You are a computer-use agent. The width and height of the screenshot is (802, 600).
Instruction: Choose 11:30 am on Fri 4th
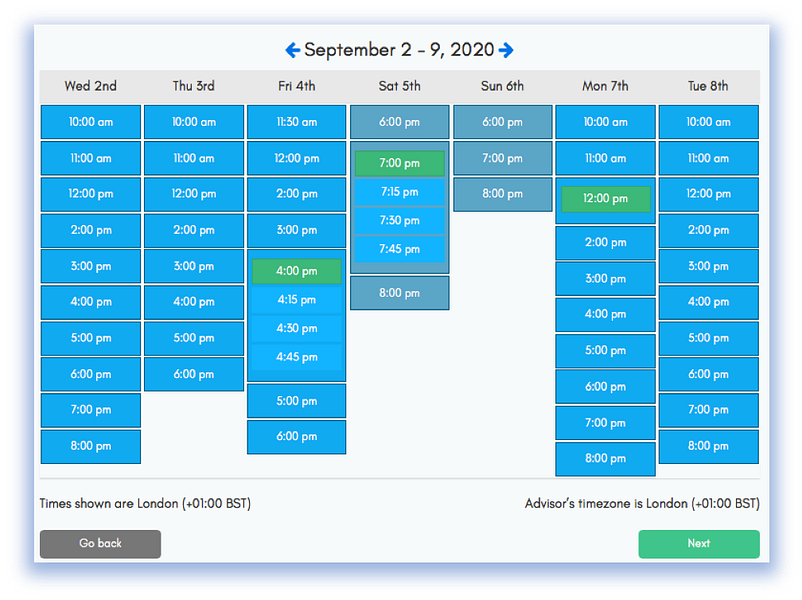tap(297, 122)
